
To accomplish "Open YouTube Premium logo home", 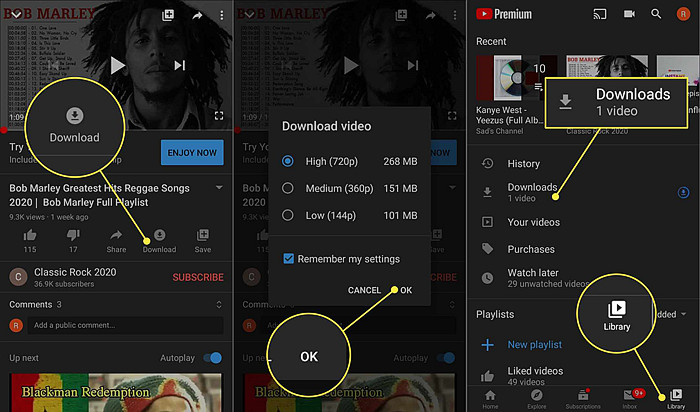I will click(x=504, y=14).
